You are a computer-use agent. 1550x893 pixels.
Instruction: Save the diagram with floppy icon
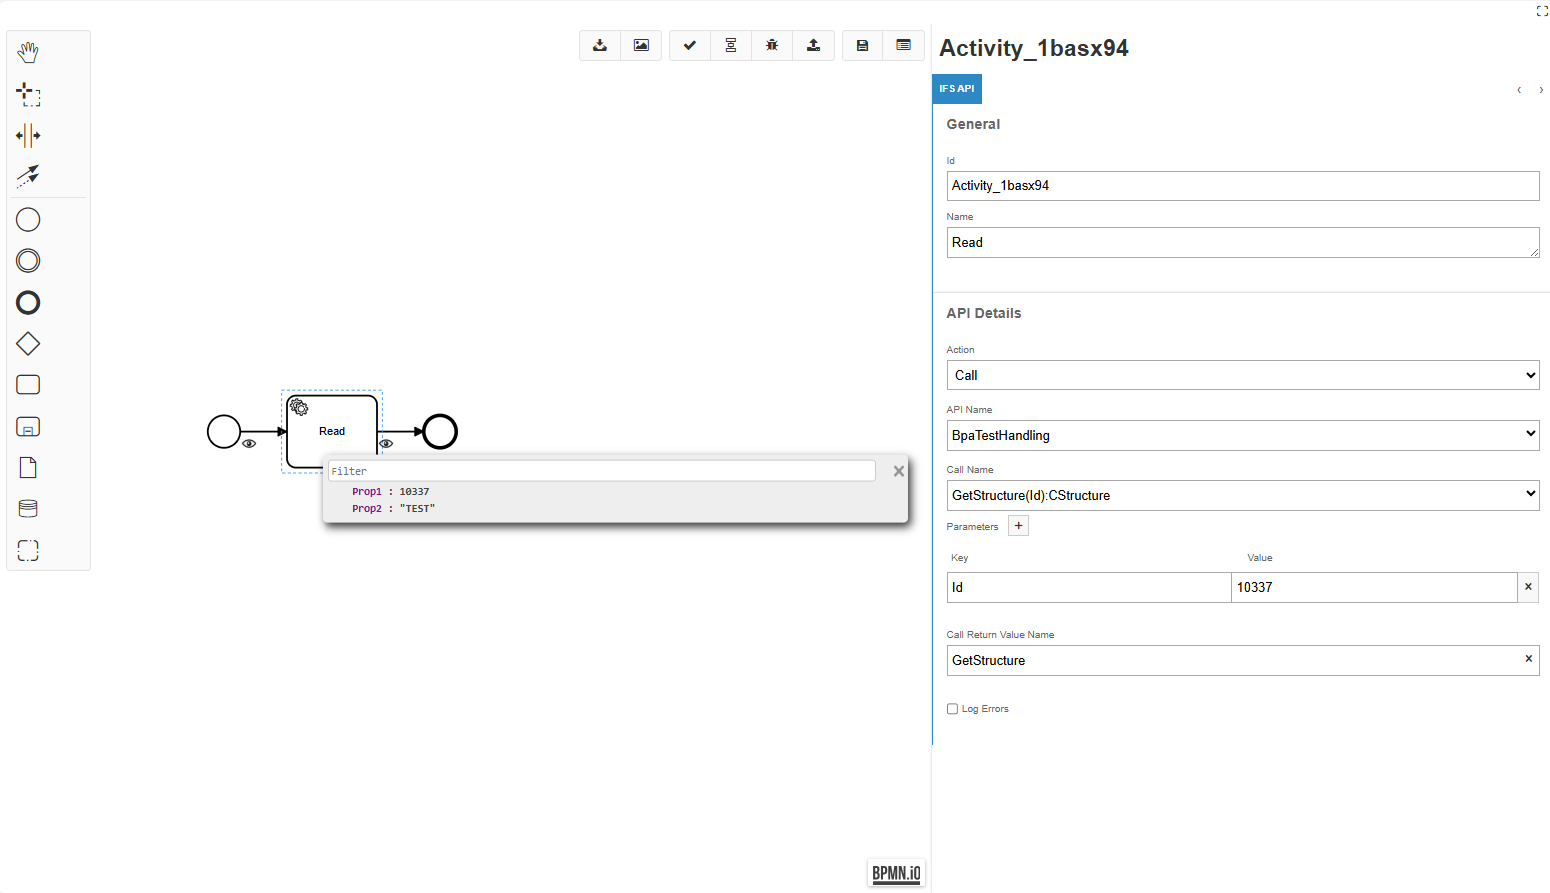tap(862, 45)
